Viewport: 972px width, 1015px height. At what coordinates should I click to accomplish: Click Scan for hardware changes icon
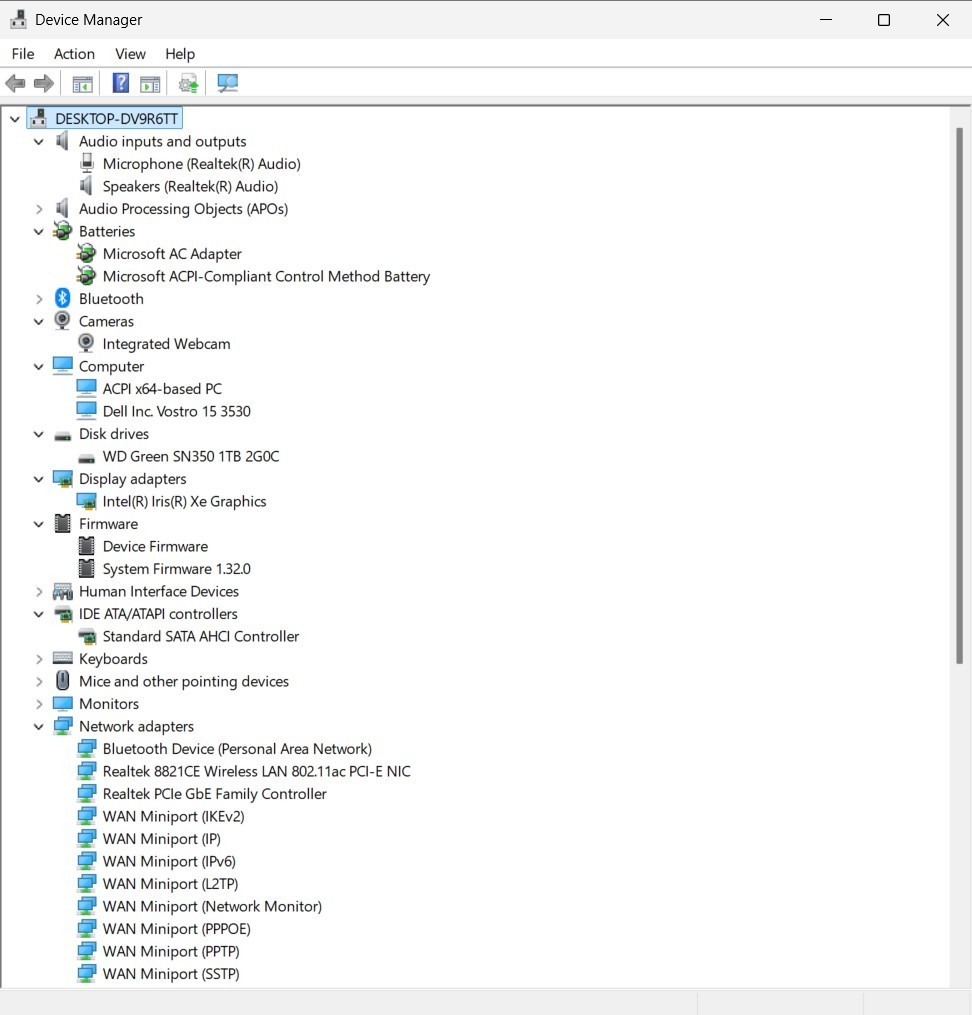228,83
